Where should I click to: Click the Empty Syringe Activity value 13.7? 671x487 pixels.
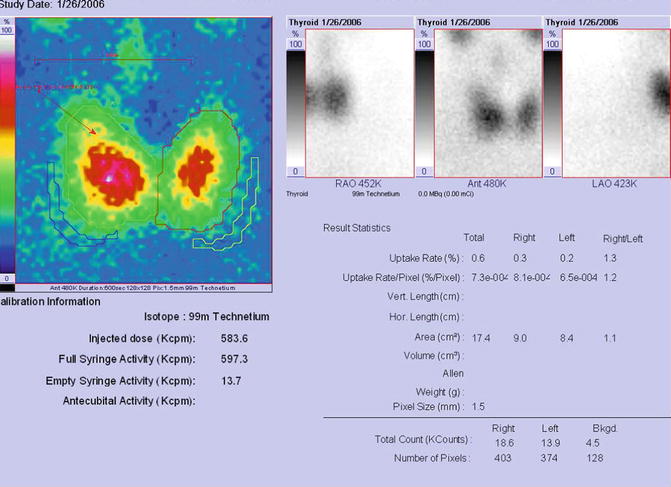tap(231, 381)
